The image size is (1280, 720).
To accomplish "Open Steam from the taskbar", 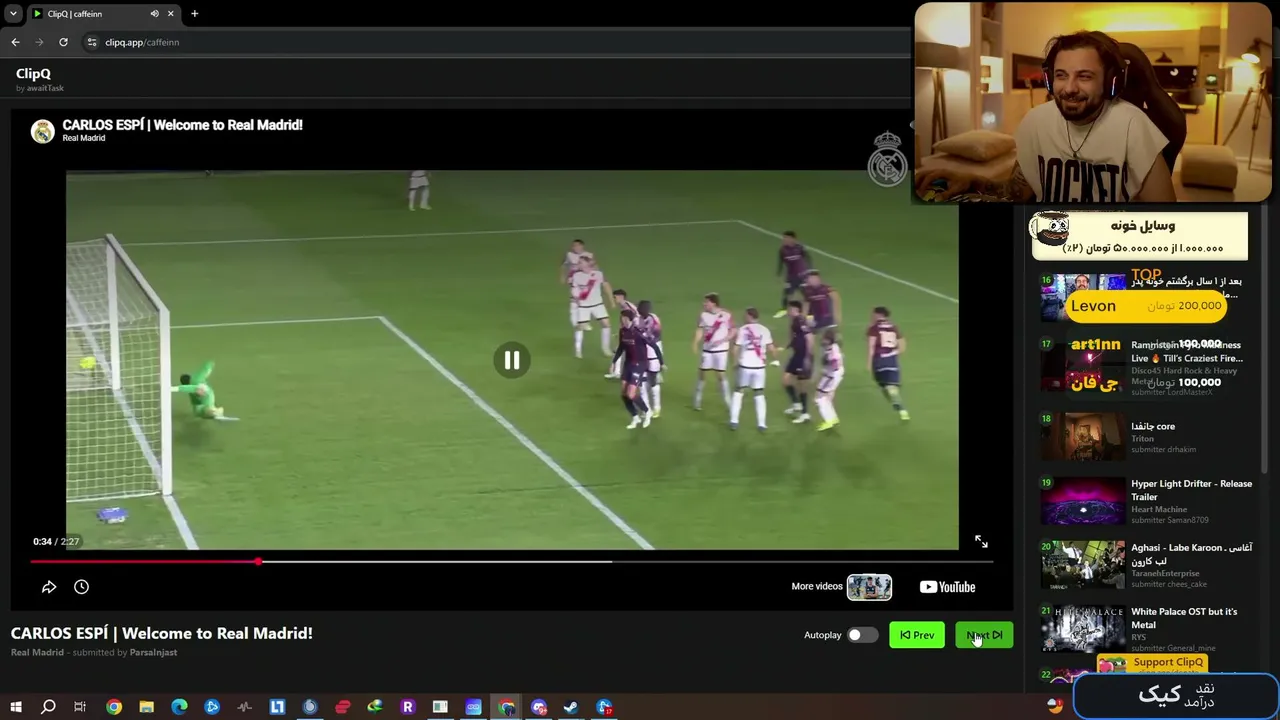I will pyautogui.click(x=570, y=707).
